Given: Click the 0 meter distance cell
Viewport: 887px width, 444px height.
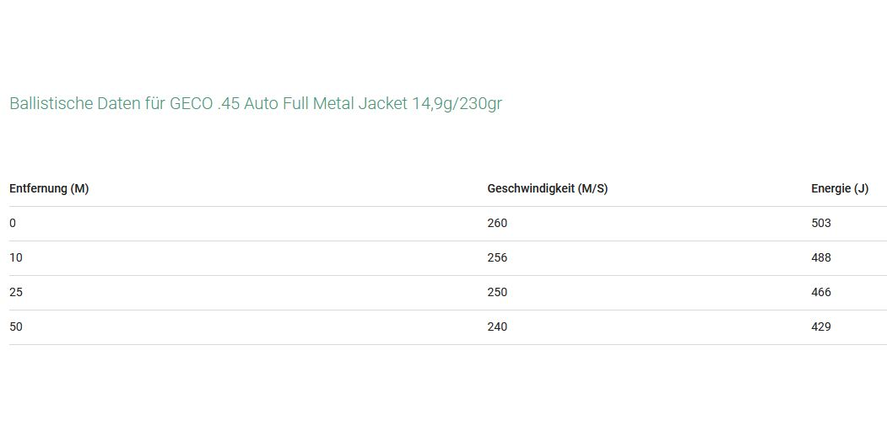Looking at the screenshot, I should pyautogui.click(x=13, y=223).
